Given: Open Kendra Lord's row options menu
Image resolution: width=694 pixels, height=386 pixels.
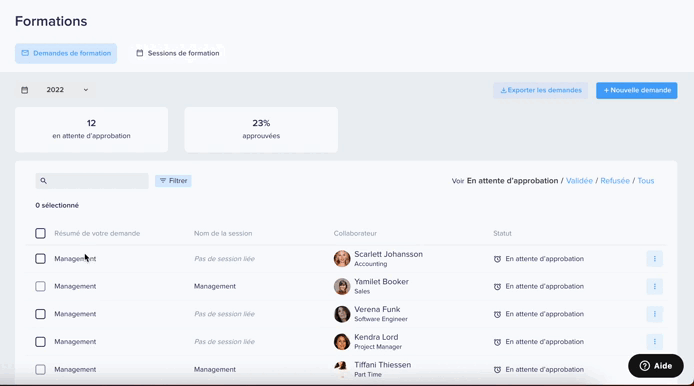Looking at the screenshot, I should tap(655, 342).
